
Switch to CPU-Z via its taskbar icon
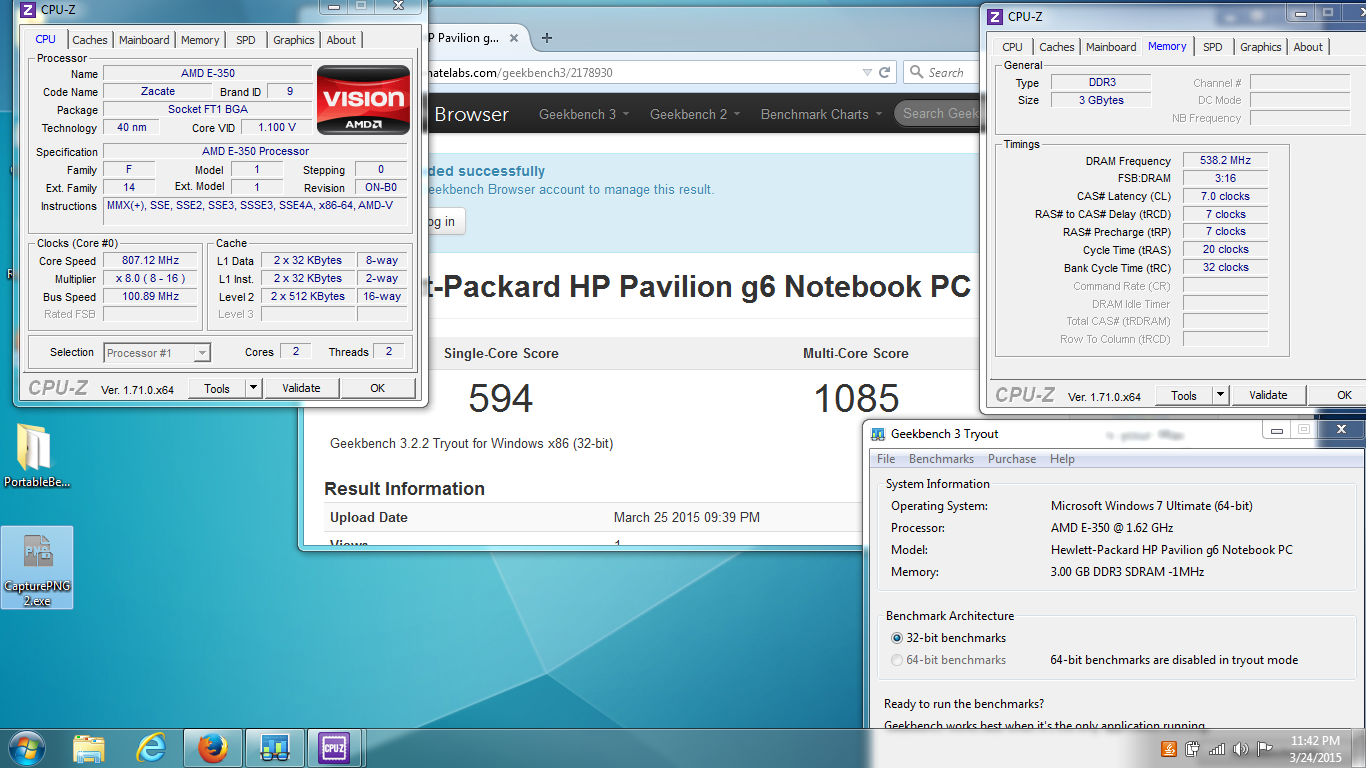tap(334, 748)
